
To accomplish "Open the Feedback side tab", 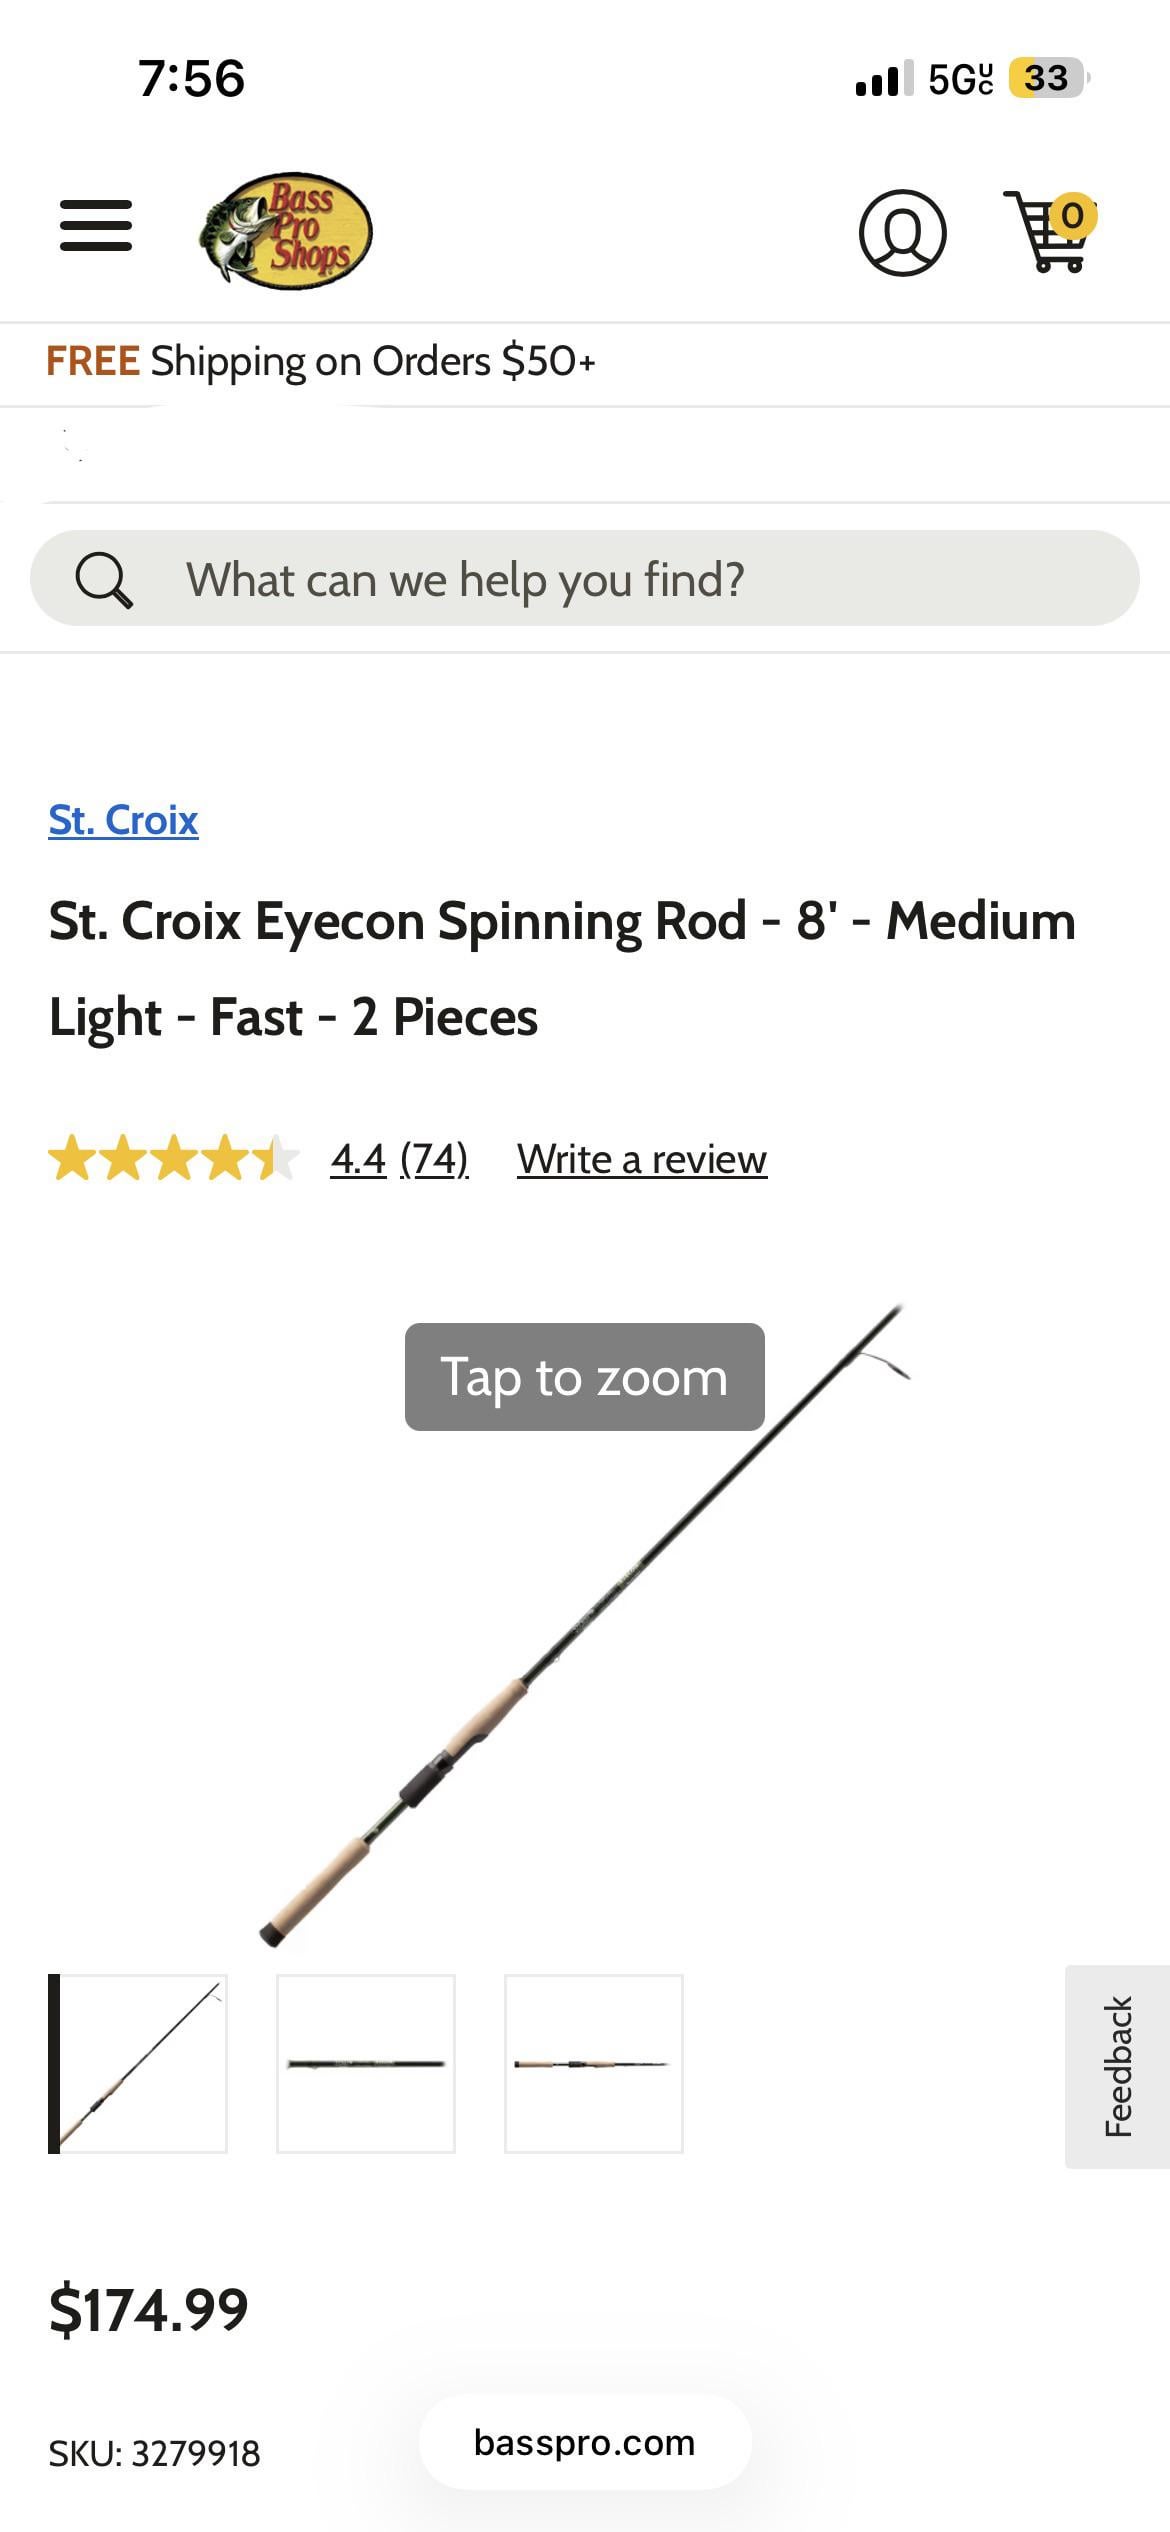I will coord(1118,2066).
